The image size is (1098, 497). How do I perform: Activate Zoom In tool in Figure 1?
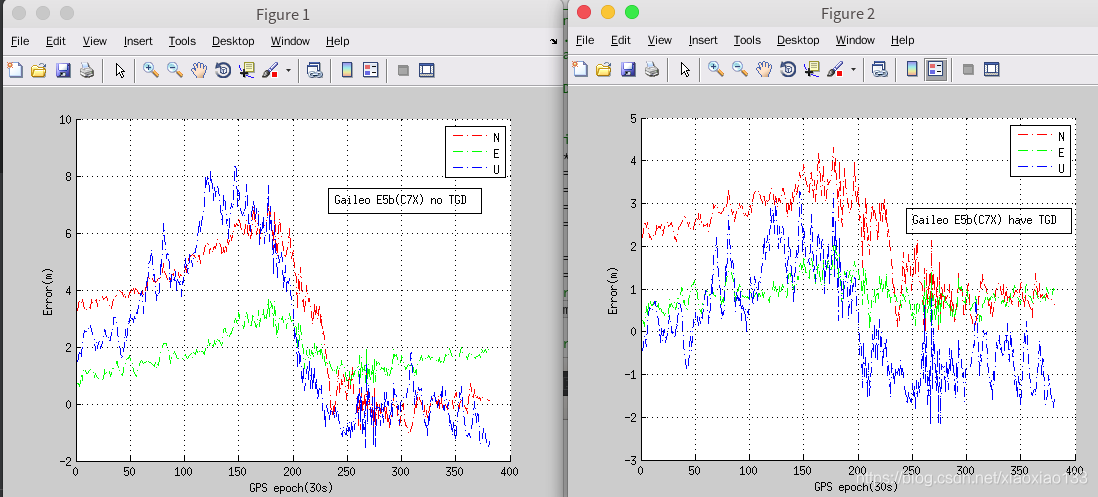(x=151, y=69)
